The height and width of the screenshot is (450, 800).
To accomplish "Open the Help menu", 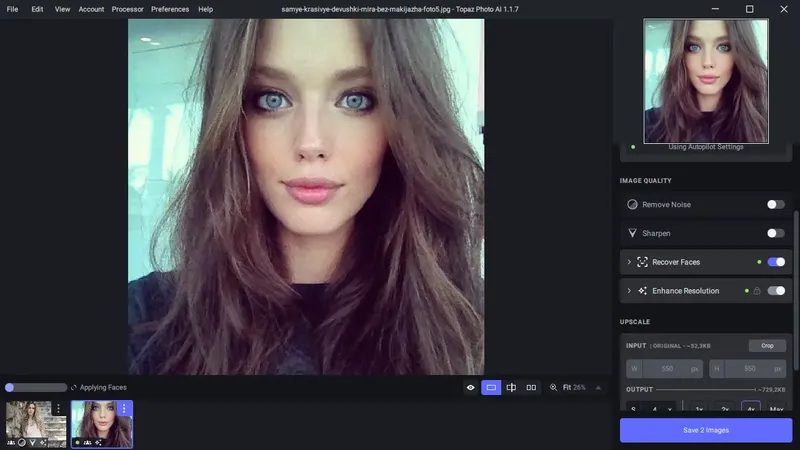I will tap(206, 9).
